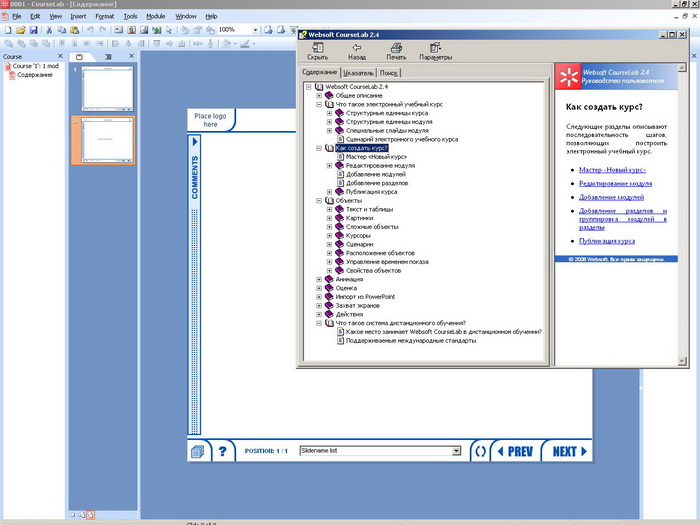Click the question mark help button
This screenshot has width=700, height=525.
[222, 451]
